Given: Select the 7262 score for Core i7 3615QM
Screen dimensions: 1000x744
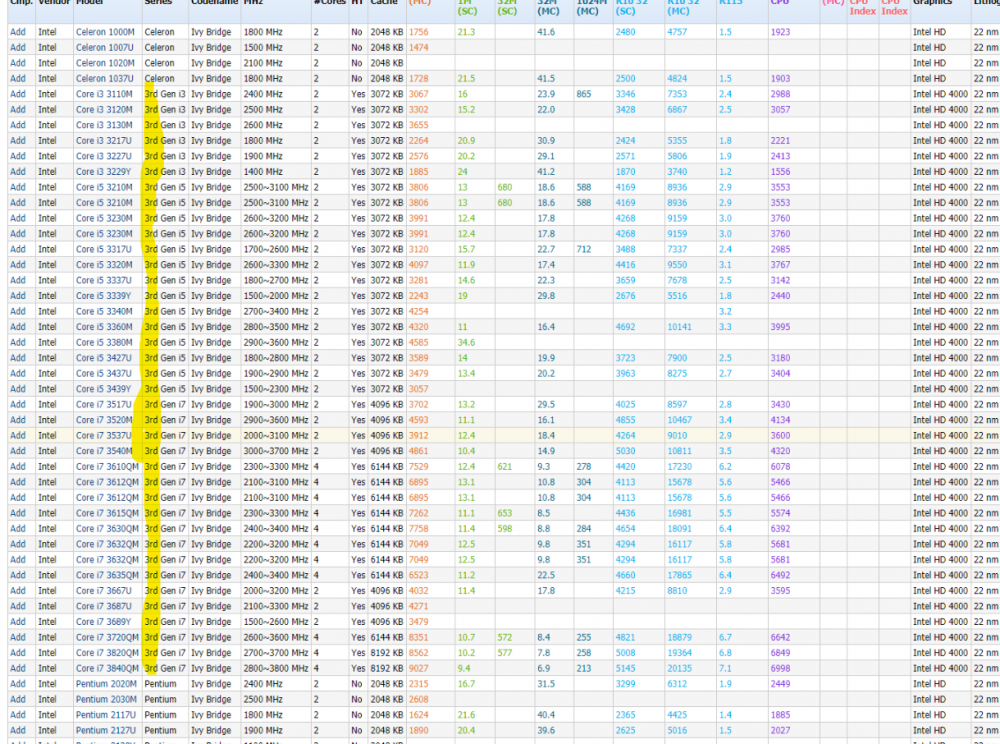Looking at the screenshot, I should click(418, 513).
